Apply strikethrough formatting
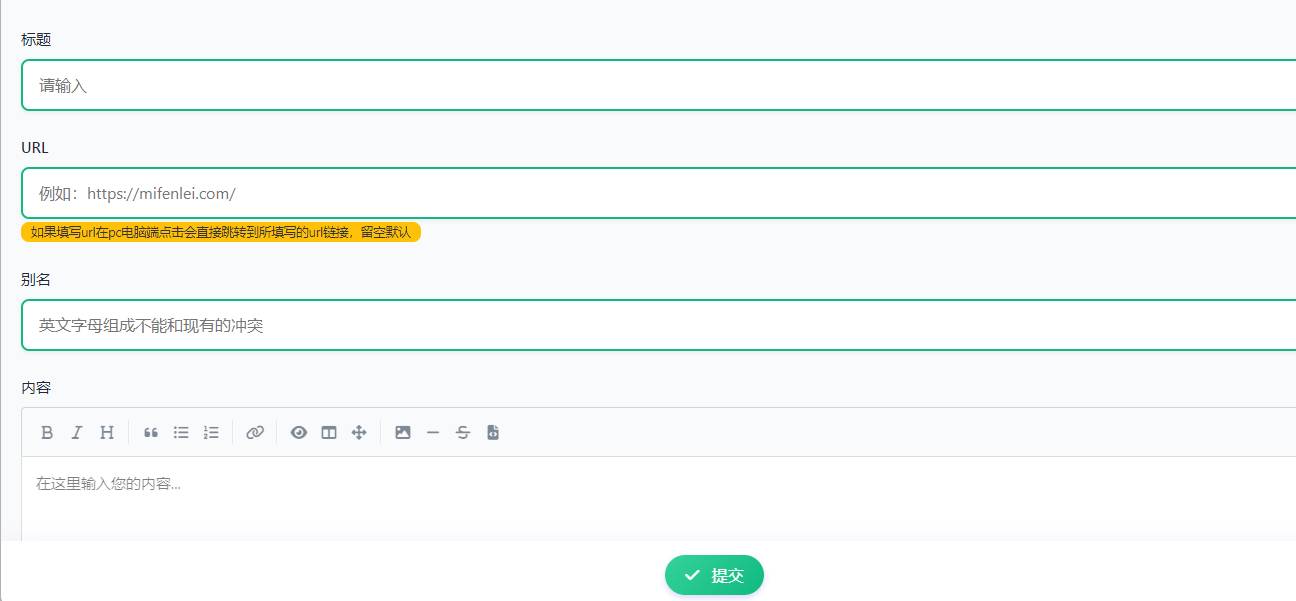The width and height of the screenshot is (1296, 601). coord(462,432)
